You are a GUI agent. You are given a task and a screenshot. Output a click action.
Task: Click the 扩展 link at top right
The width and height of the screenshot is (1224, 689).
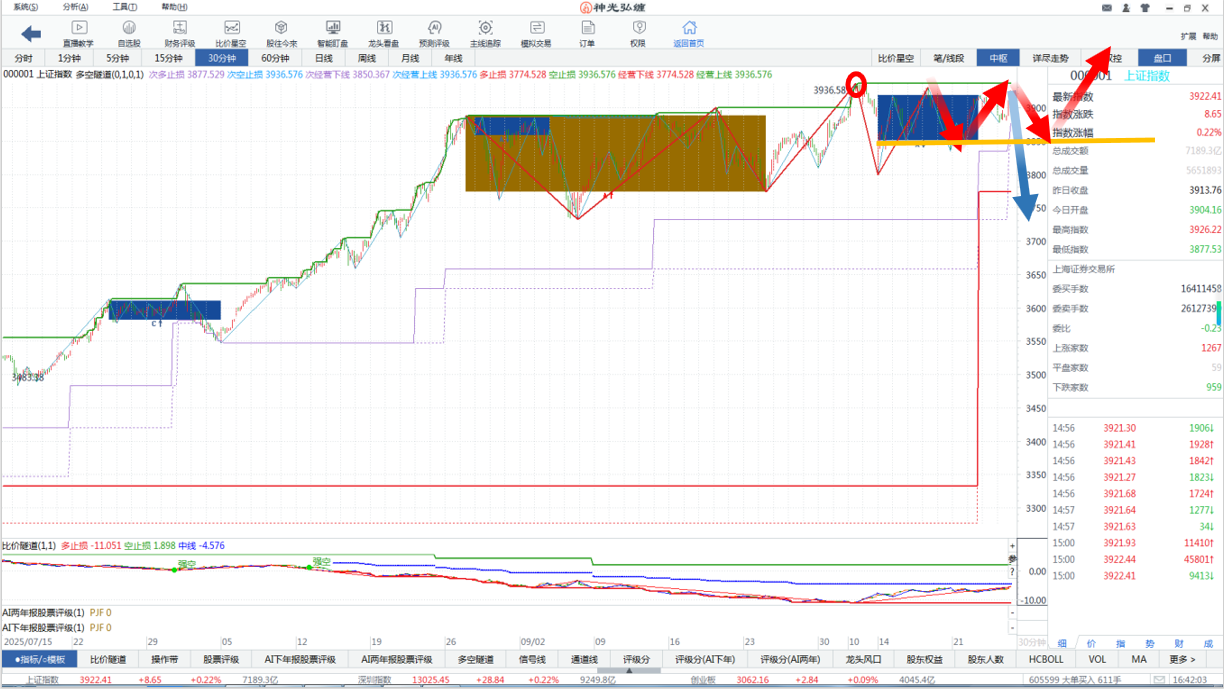click(1188, 36)
